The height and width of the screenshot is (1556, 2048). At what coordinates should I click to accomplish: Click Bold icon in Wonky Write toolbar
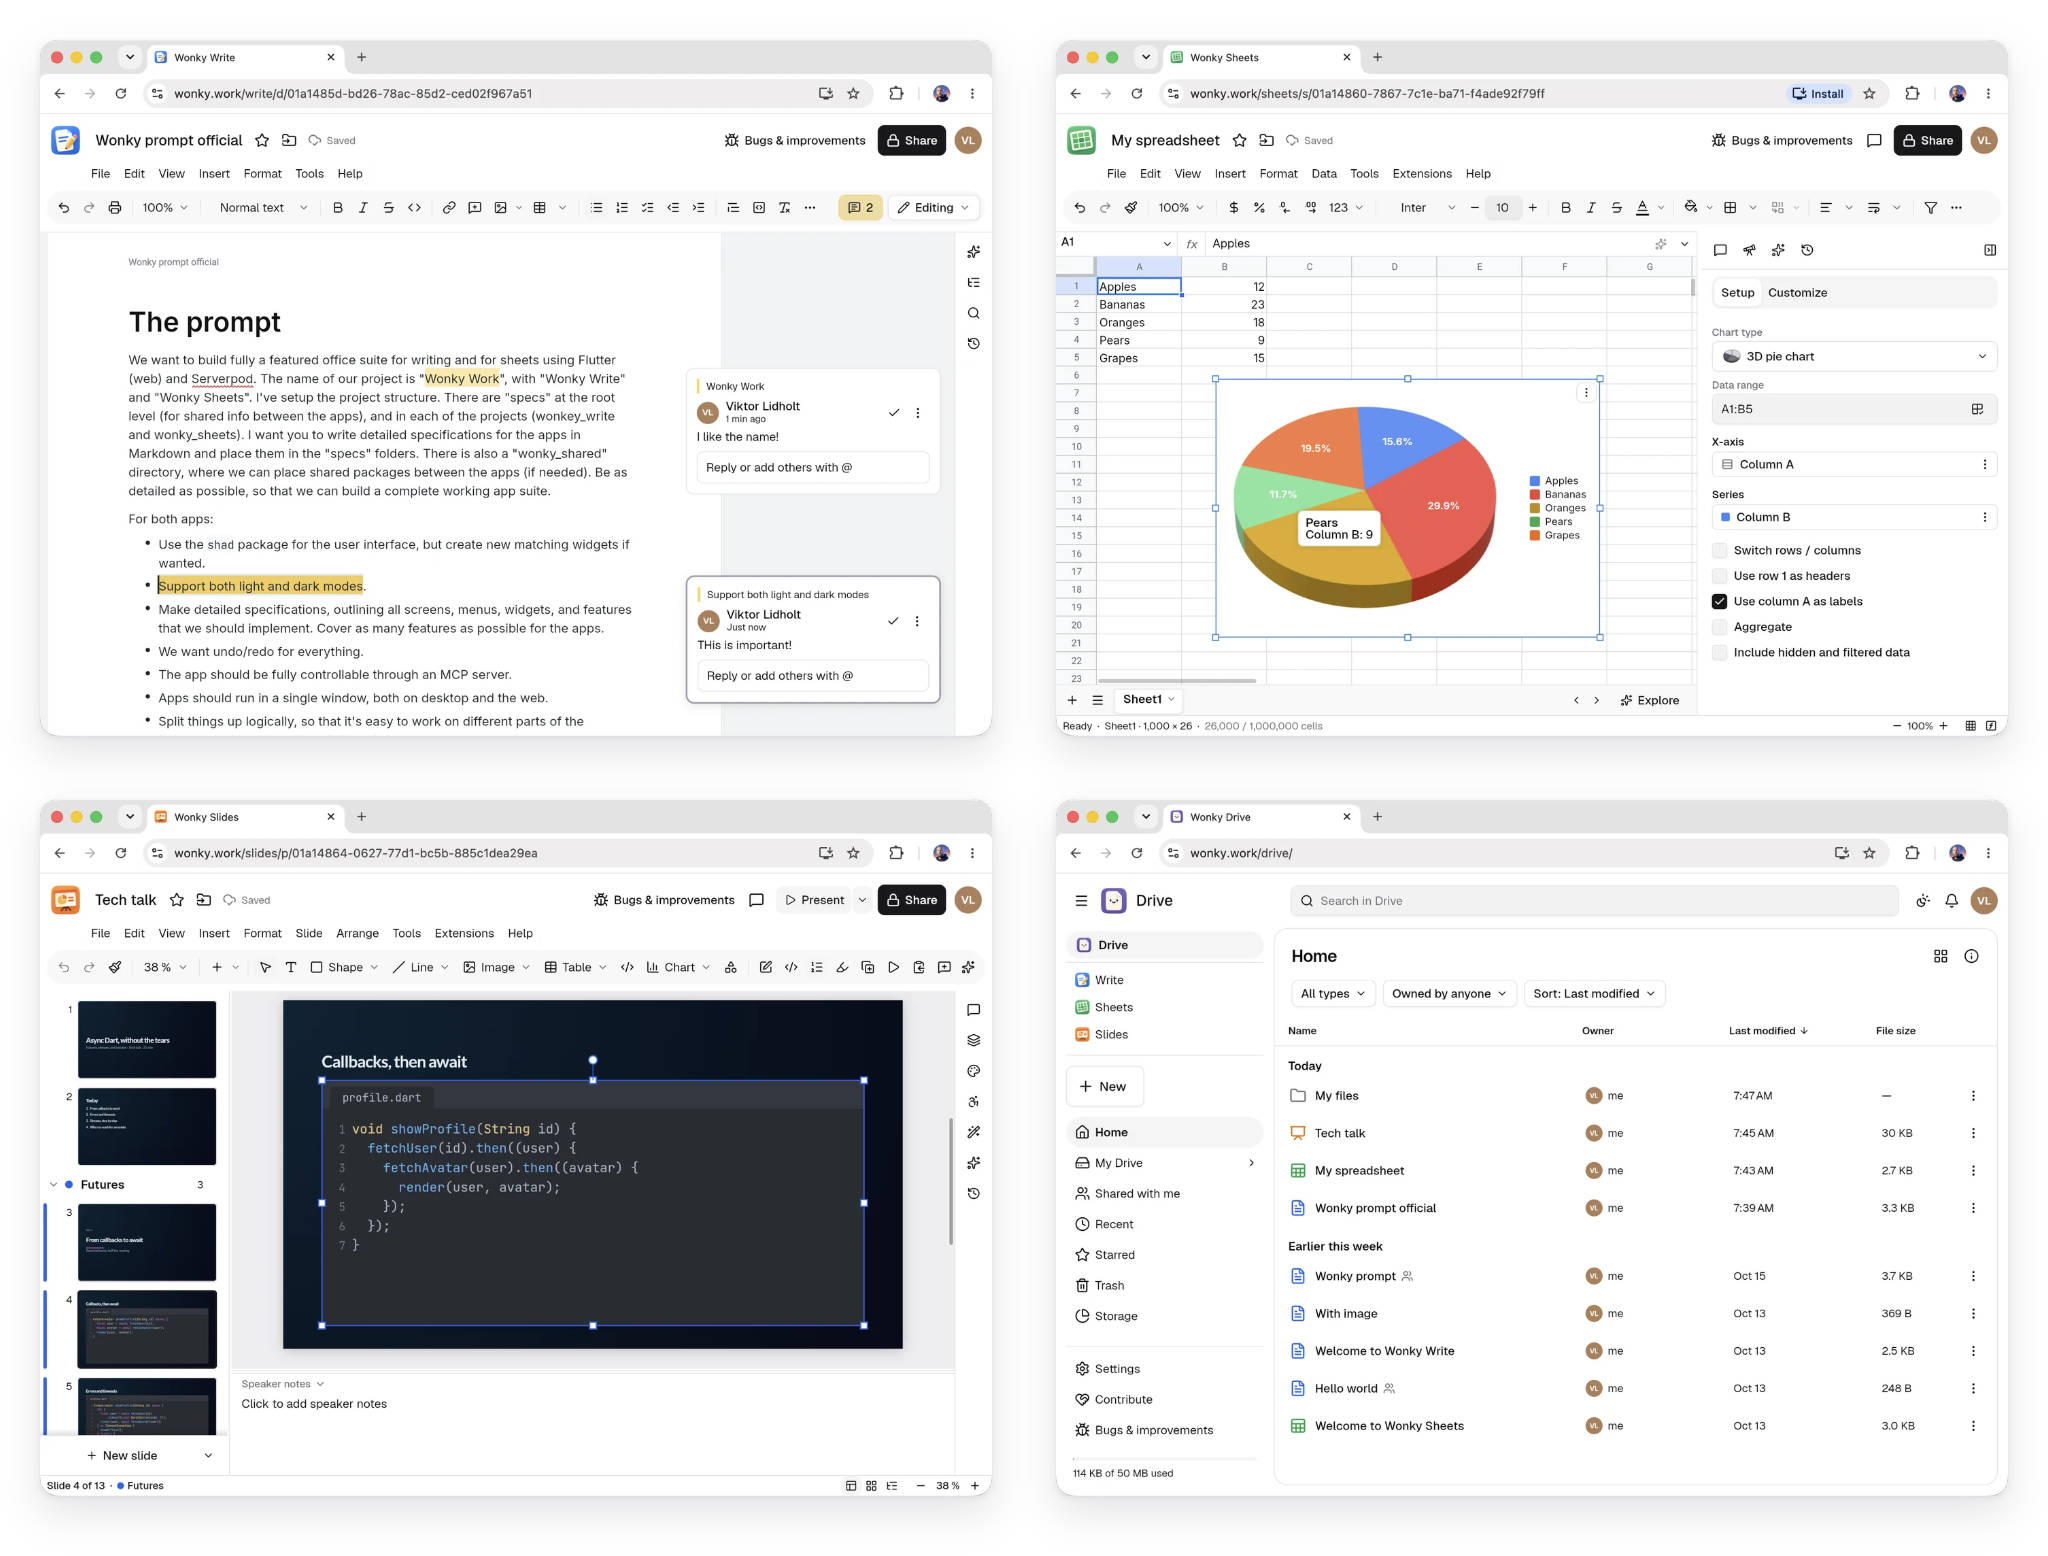tap(337, 208)
